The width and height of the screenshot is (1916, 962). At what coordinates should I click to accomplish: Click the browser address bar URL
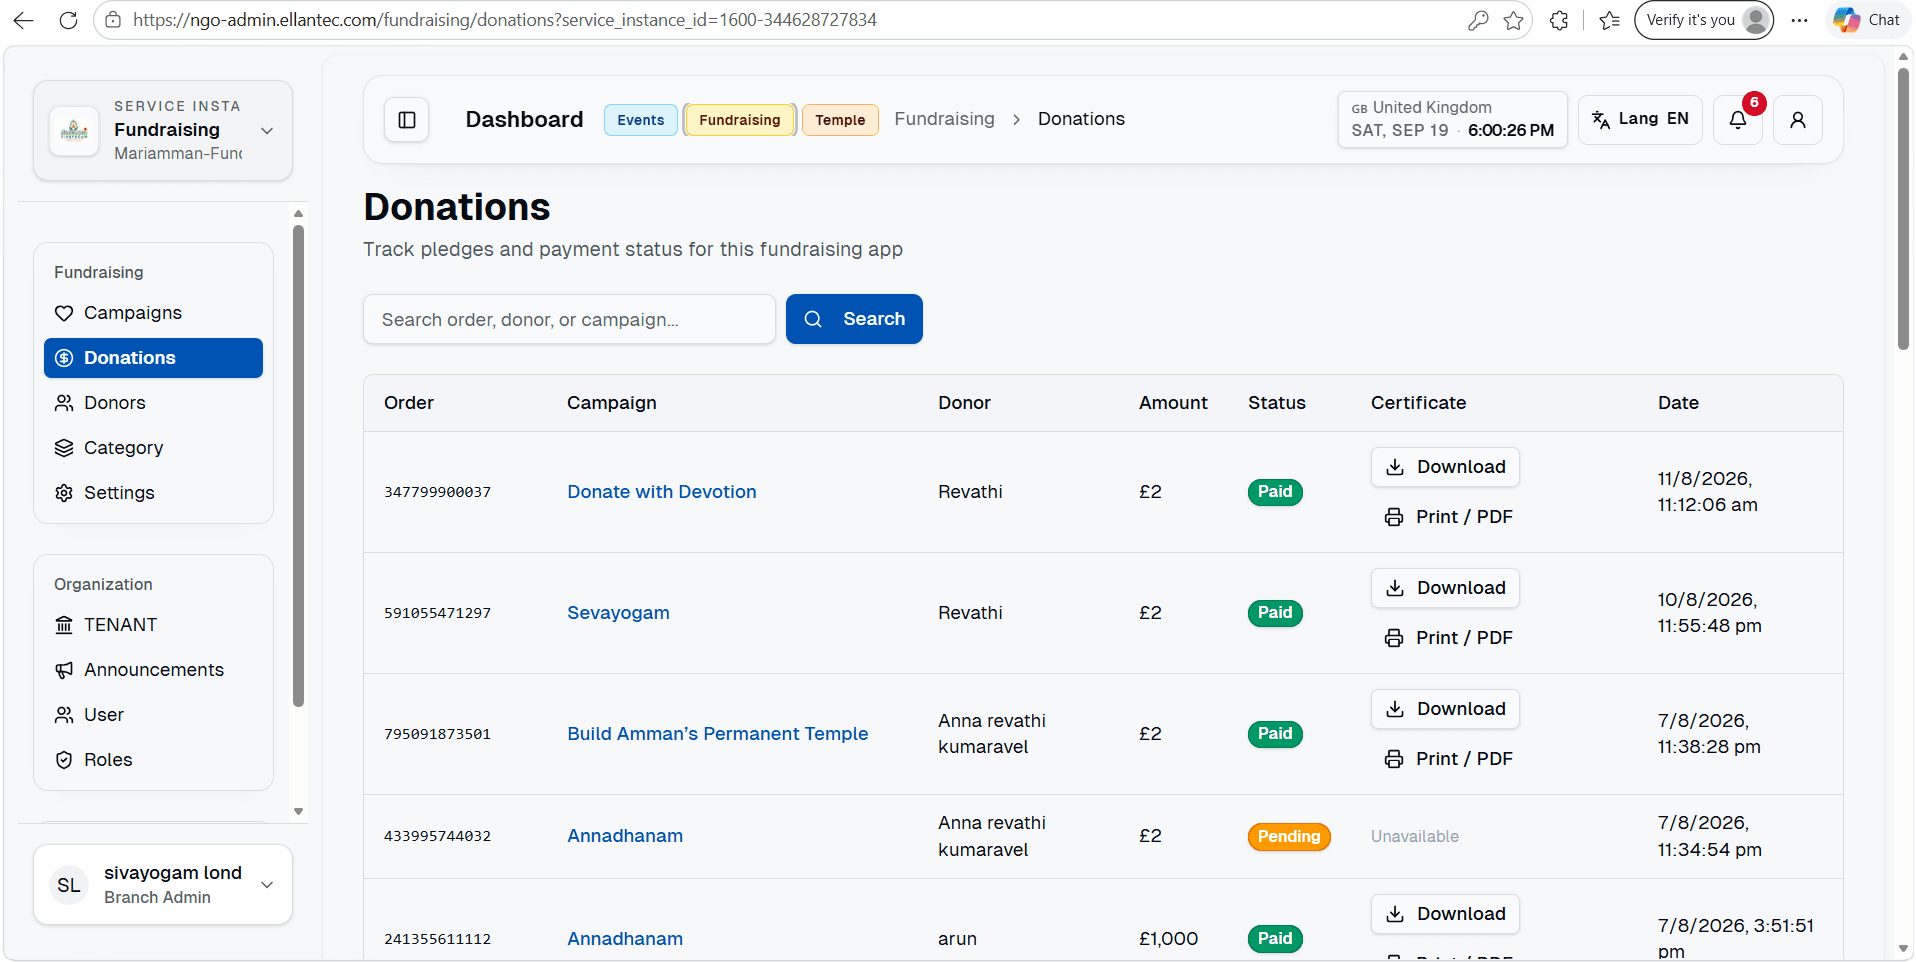(505, 20)
